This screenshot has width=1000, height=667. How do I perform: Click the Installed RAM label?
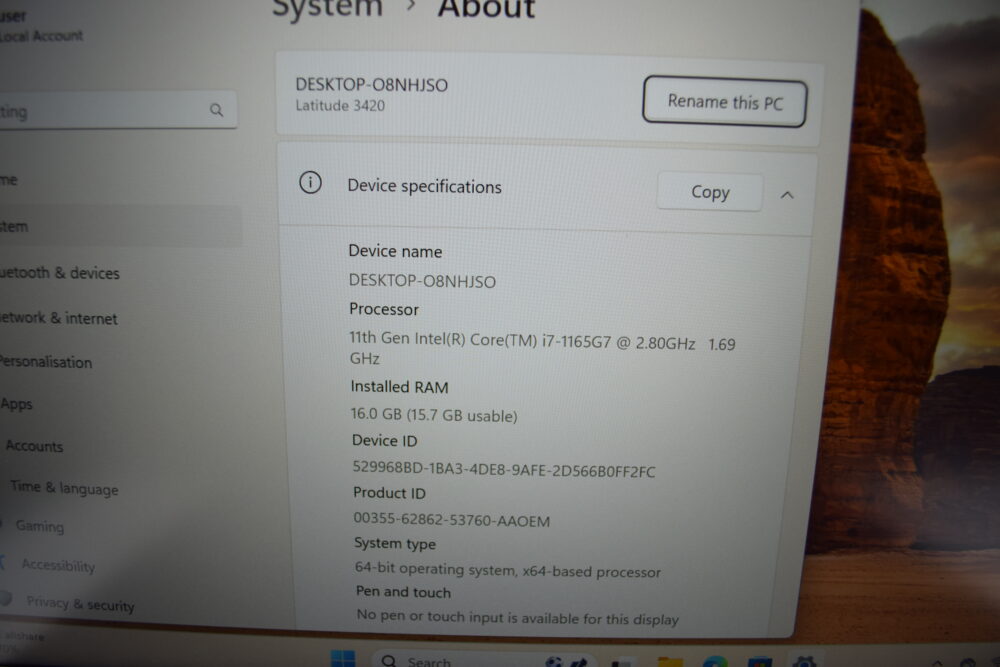400,387
